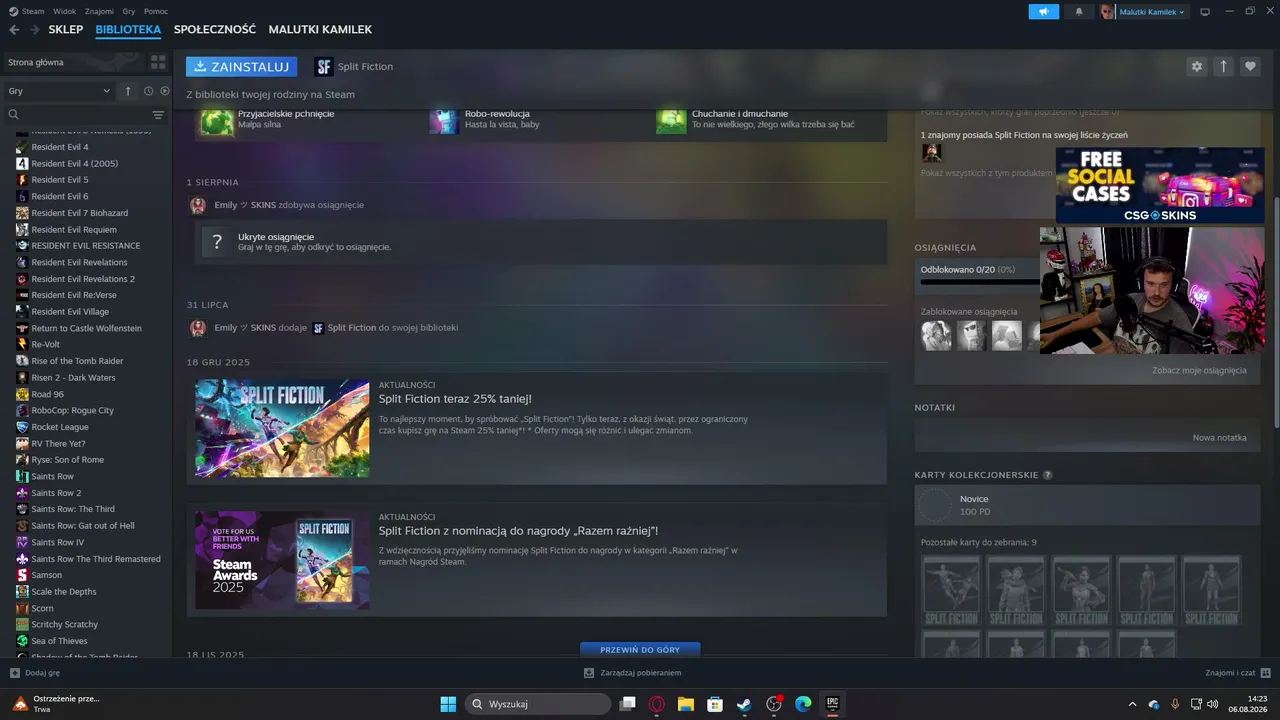The image size is (1280, 720).
Task: Open the MALUTKI KAMILEK profile tab
Action: 320,30
